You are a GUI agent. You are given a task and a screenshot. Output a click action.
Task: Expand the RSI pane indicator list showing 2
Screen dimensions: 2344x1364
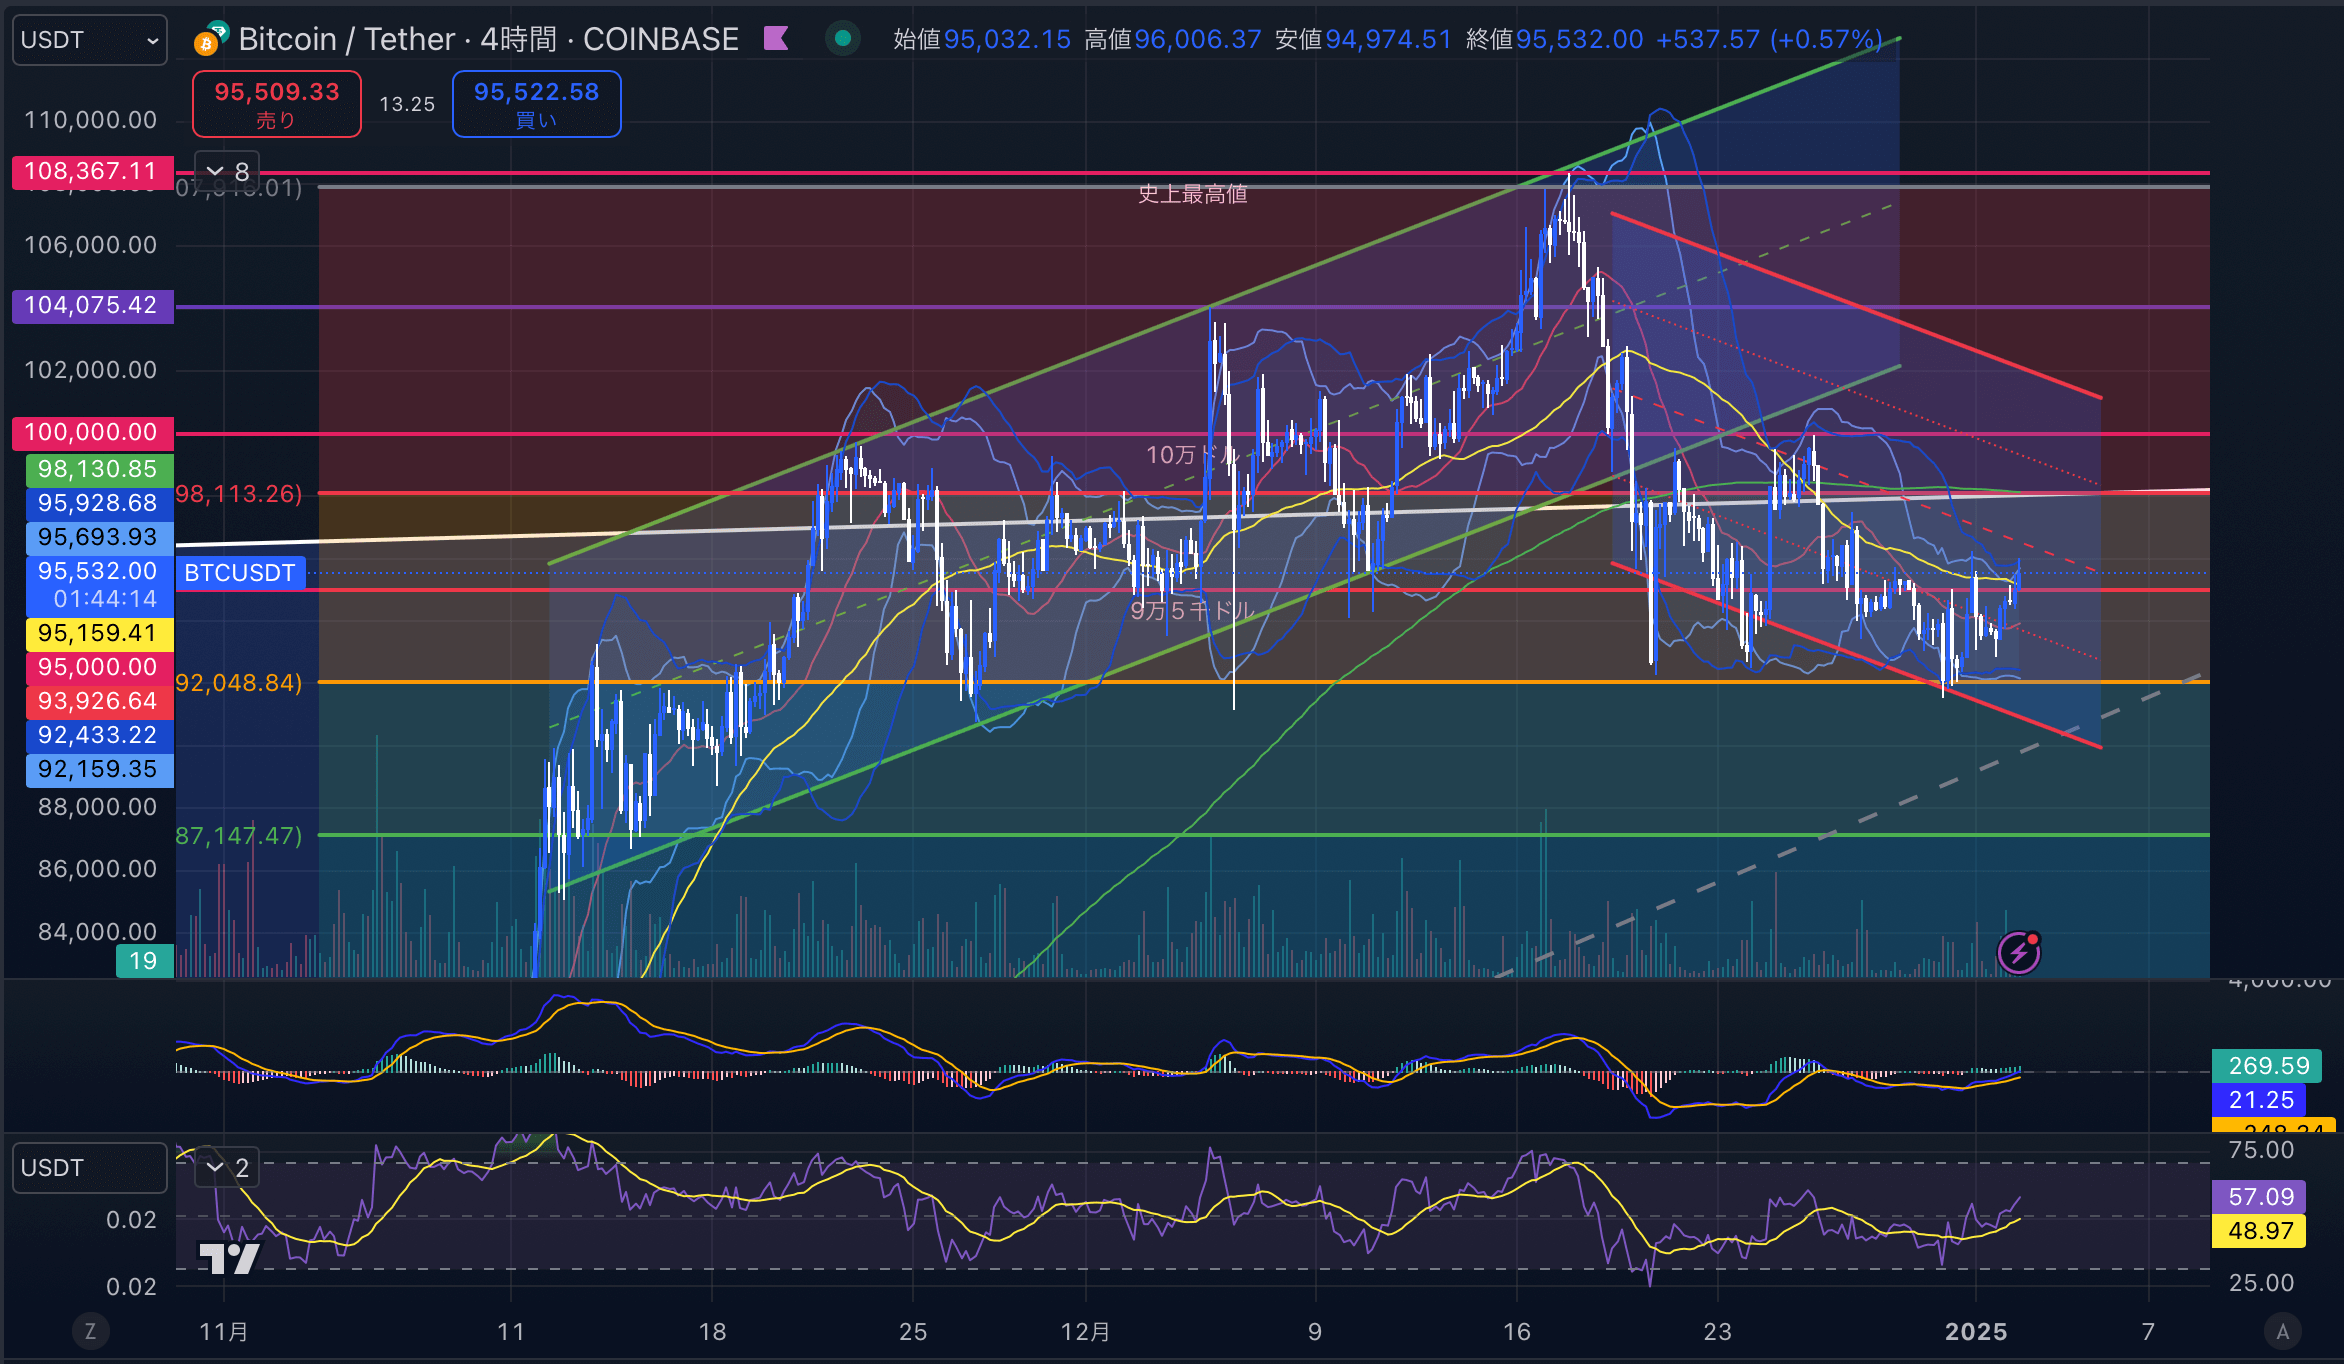[x=227, y=1167]
